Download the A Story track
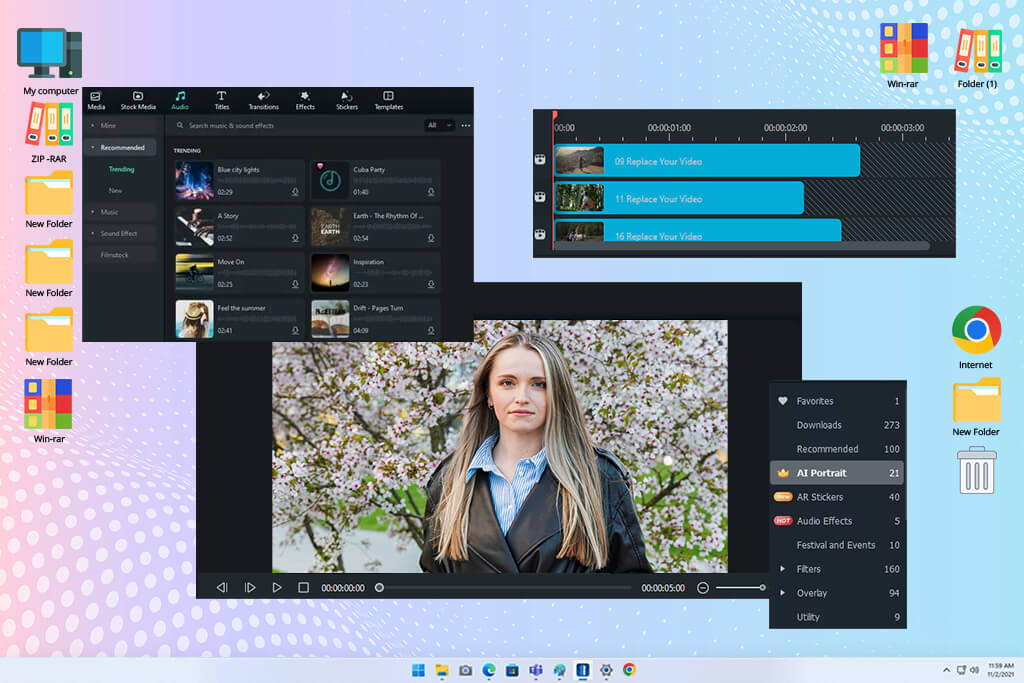Viewport: 1024px width, 683px height. pos(295,238)
